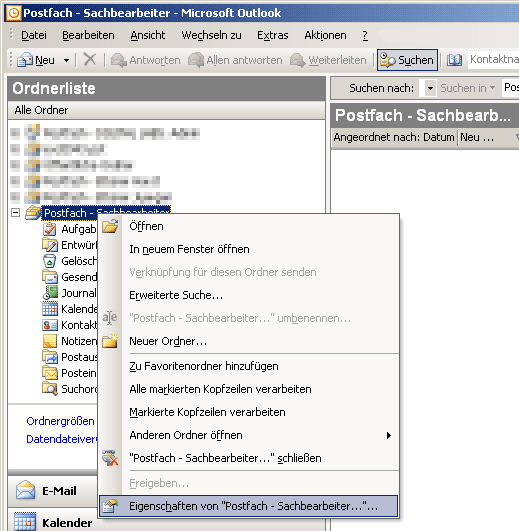Choose Zu Favoritenordner hinzufügen

tap(249, 366)
